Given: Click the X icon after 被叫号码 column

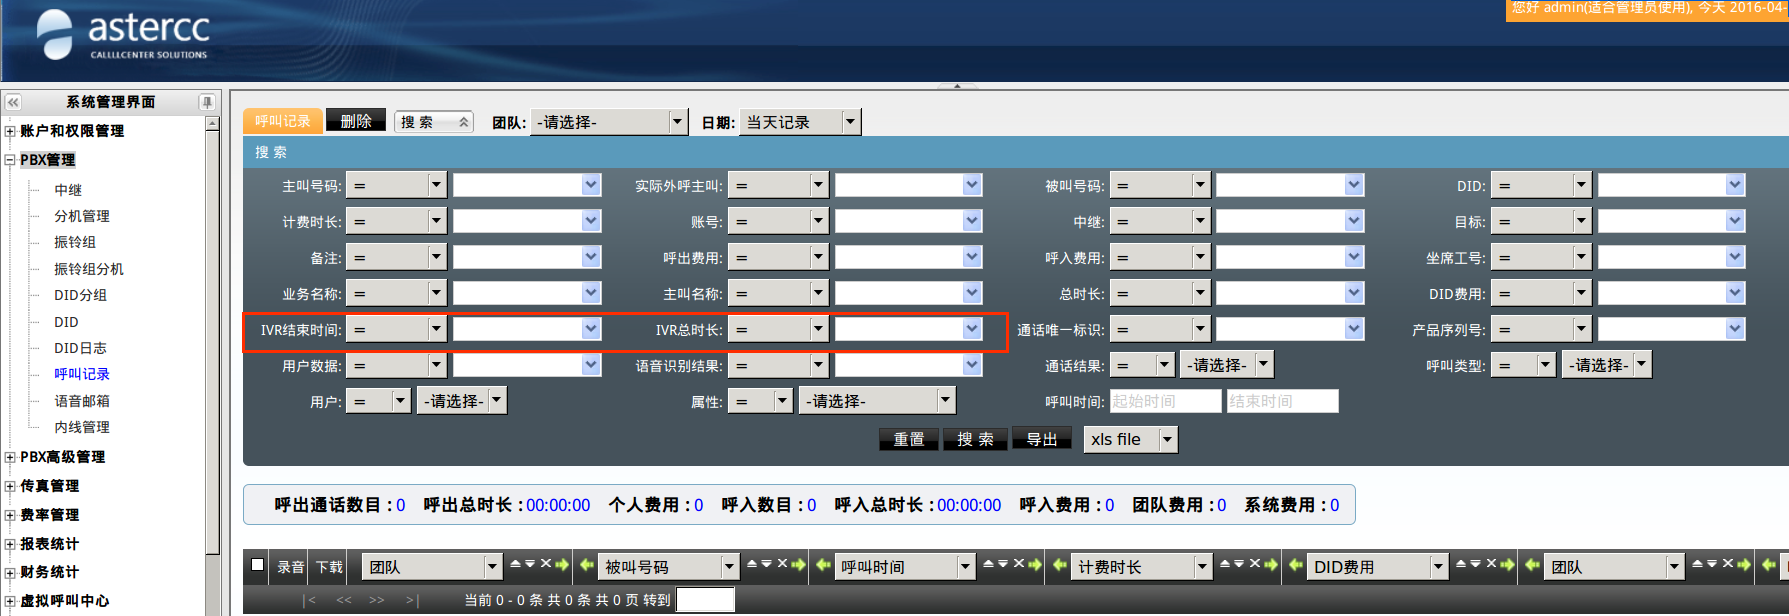Looking at the screenshot, I should point(782,564).
